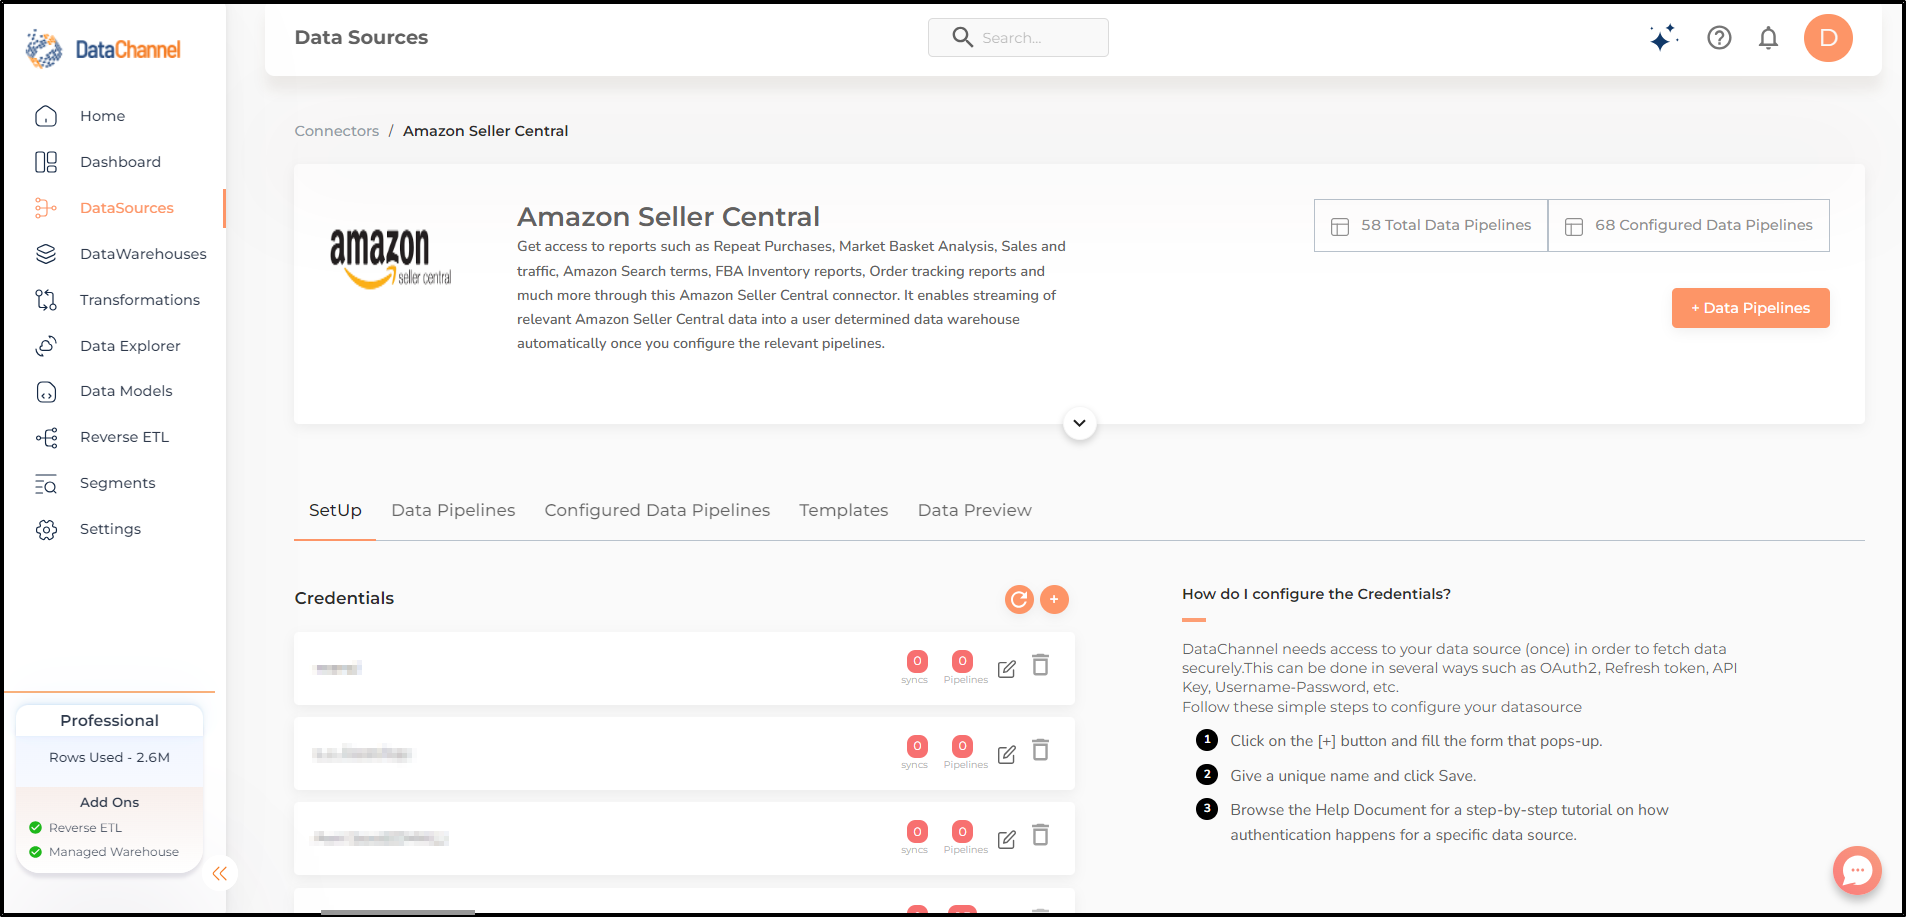
Task: Click the refresh credentials icon
Action: tap(1019, 599)
